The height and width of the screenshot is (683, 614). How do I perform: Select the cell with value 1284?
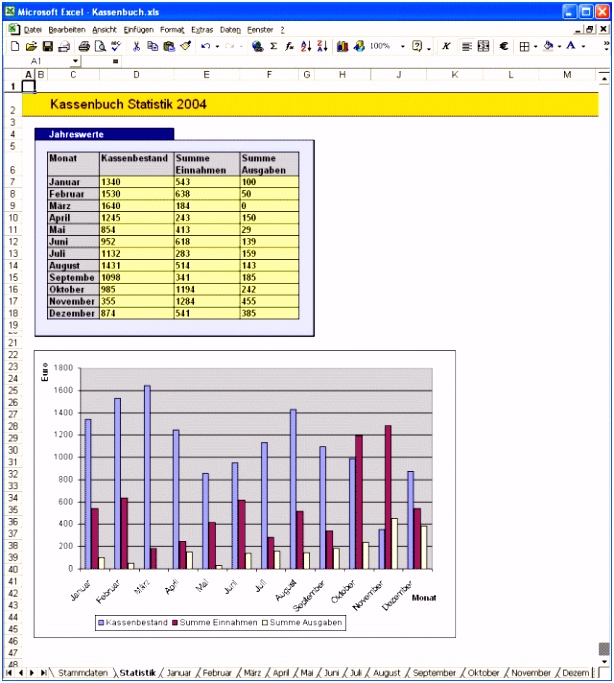(x=207, y=301)
